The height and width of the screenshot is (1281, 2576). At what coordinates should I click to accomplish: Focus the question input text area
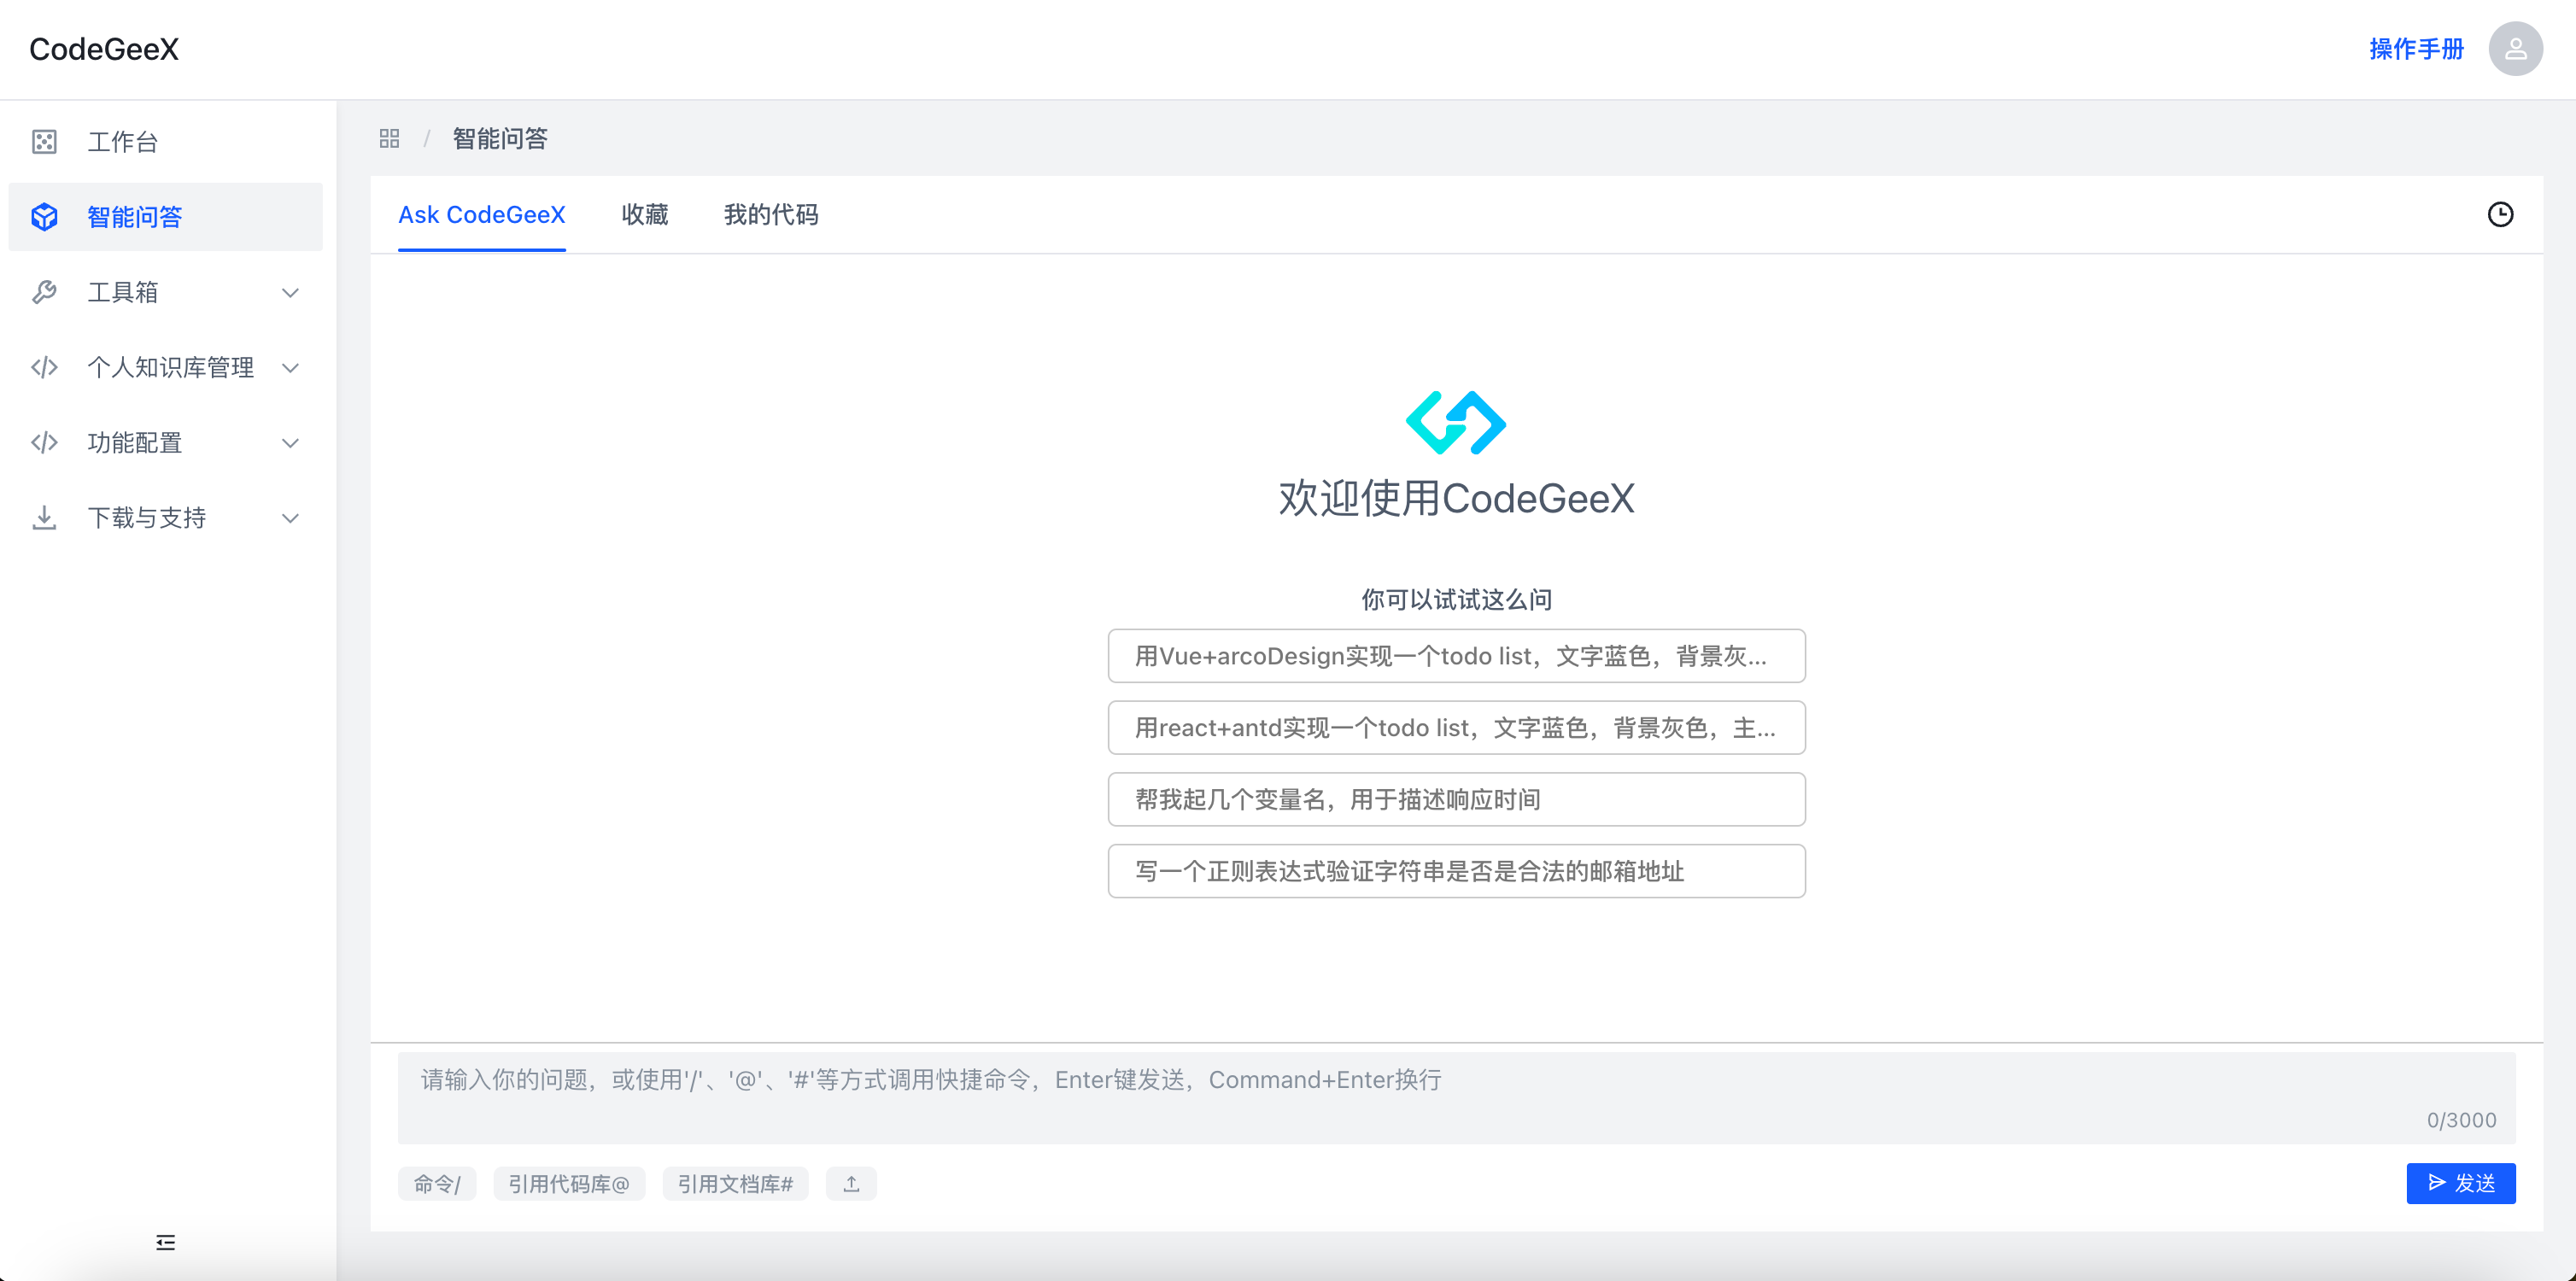click(x=1456, y=1098)
